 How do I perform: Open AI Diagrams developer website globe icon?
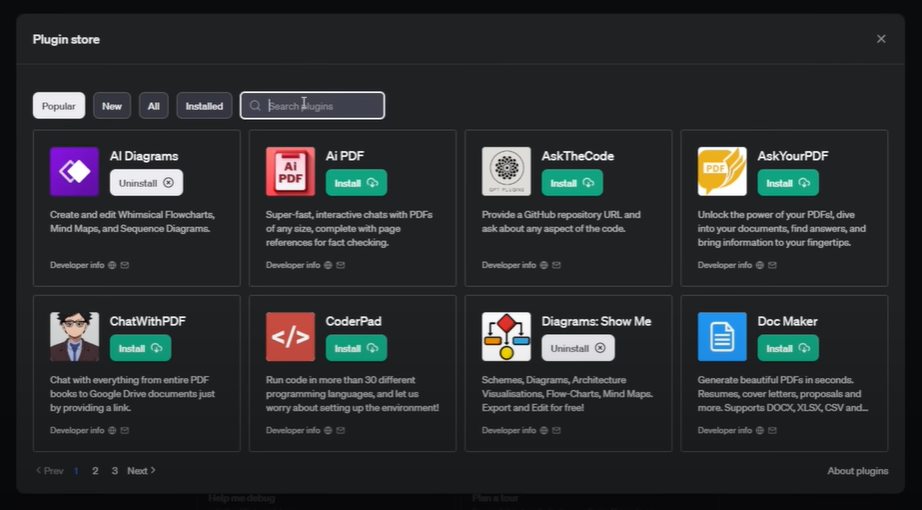point(112,265)
